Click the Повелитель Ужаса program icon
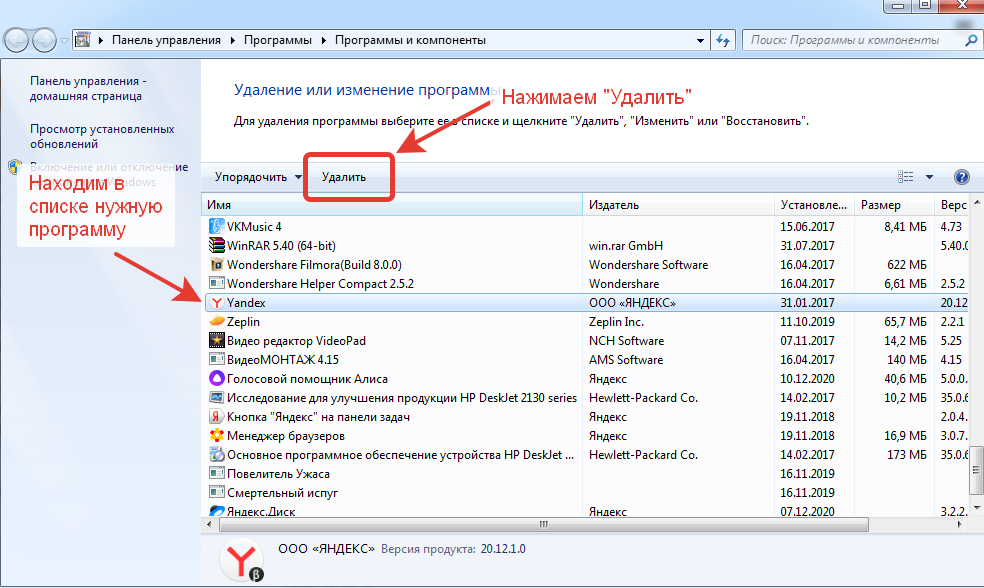This screenshot has width=984, height=588. tap(217, 474)
